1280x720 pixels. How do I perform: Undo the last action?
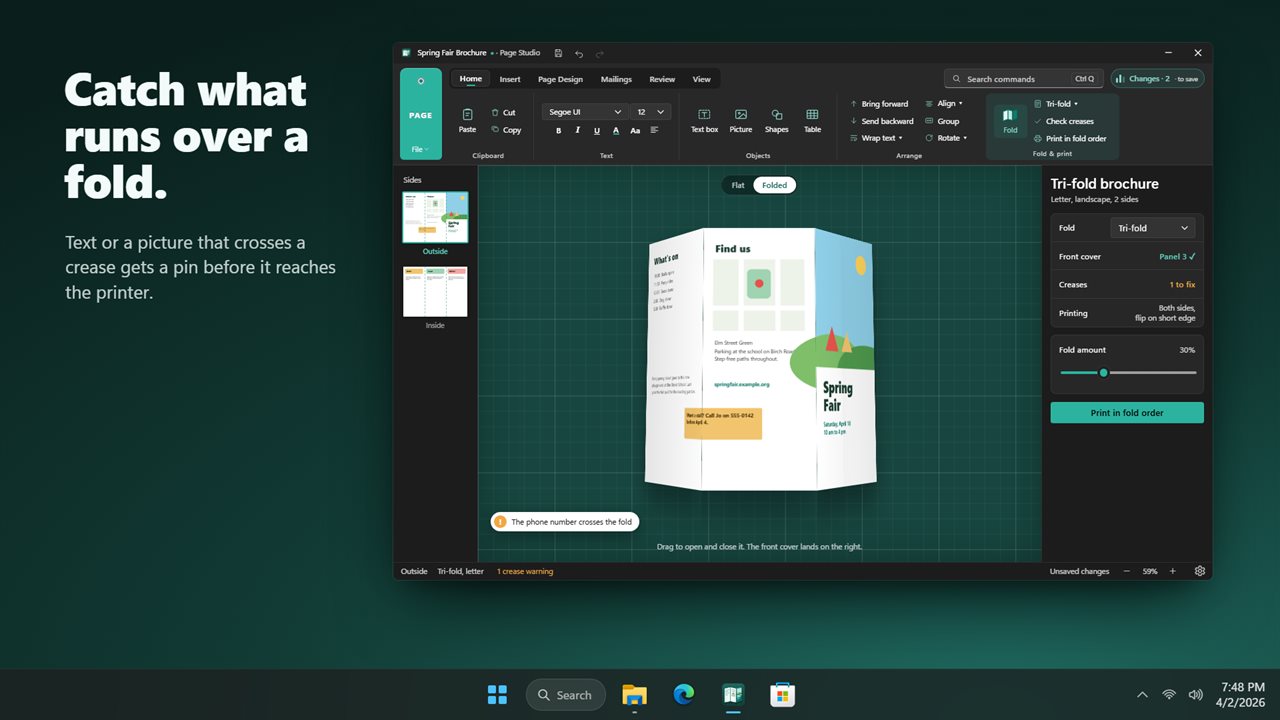point(579,53)
